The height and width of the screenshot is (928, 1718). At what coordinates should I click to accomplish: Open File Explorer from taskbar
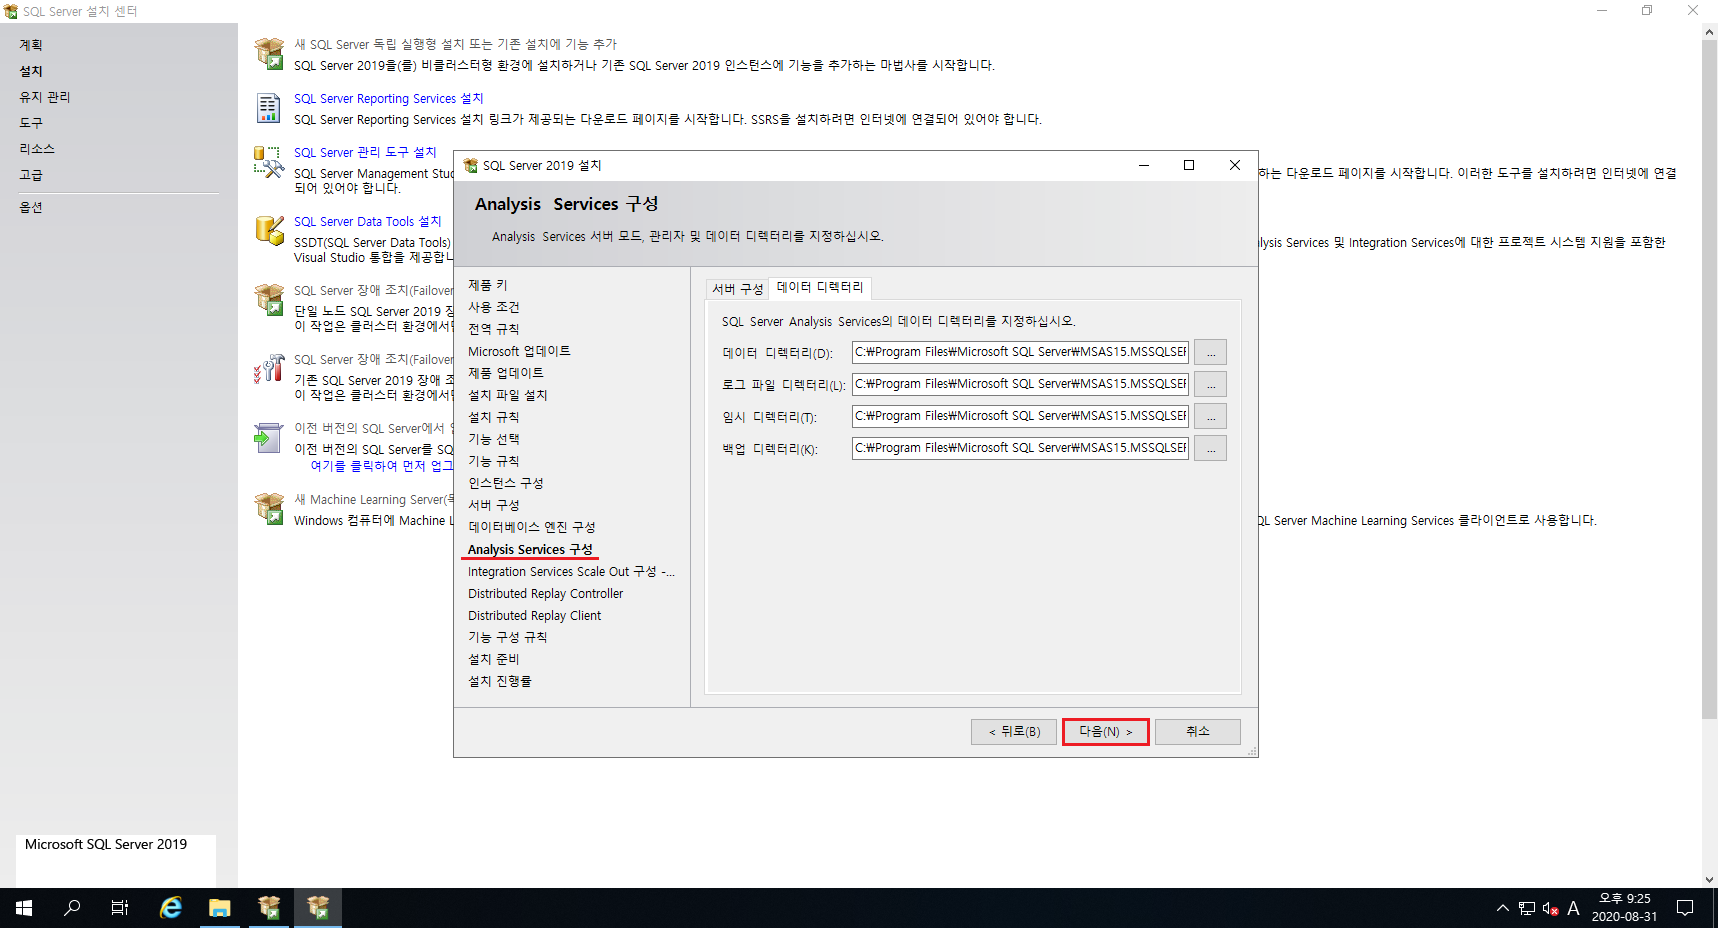tap(220, 908)
